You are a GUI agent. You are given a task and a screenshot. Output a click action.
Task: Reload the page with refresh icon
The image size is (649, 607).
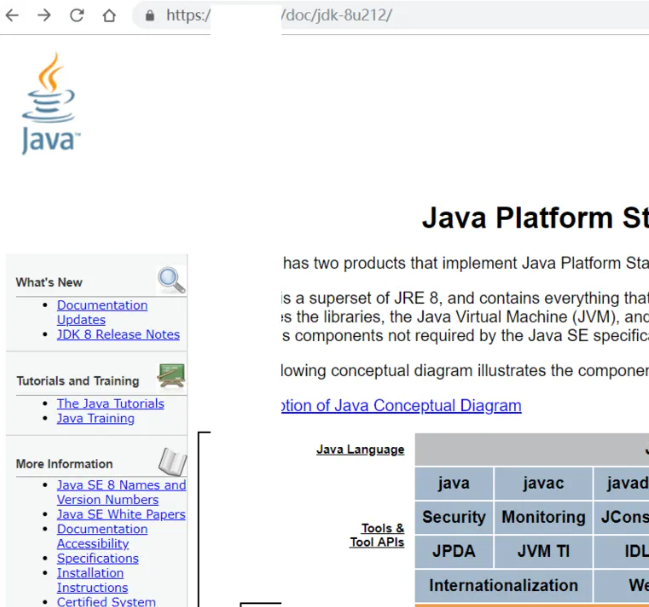77,15
